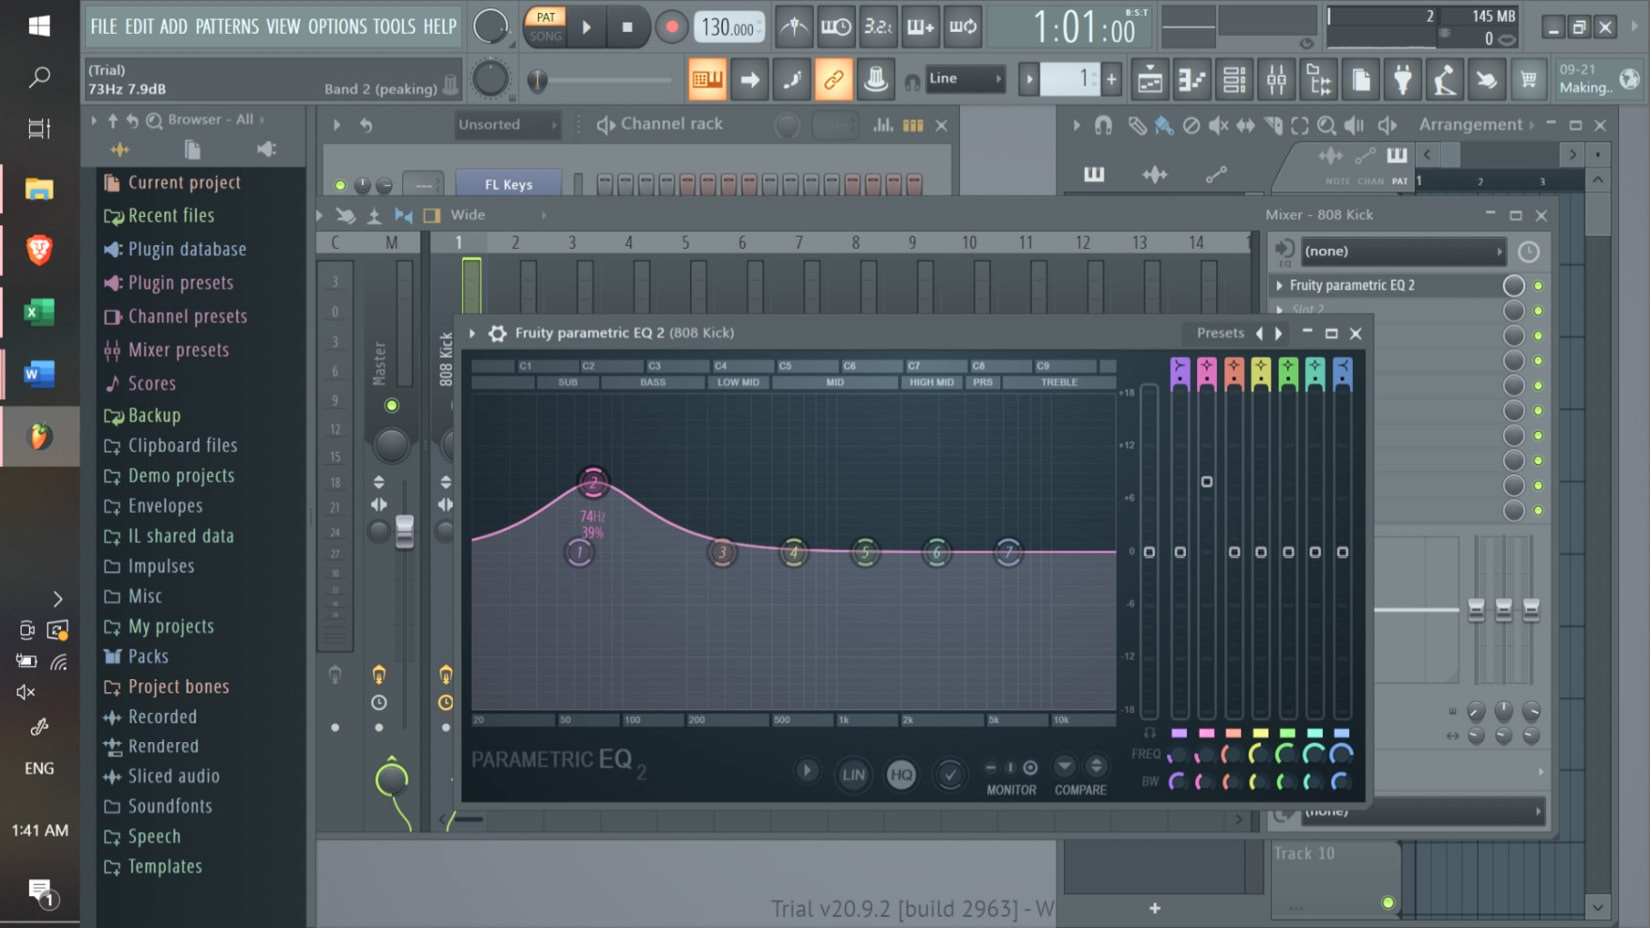
Task: Expand the Browser - All dropdown
Action: (x=216, y=119)
